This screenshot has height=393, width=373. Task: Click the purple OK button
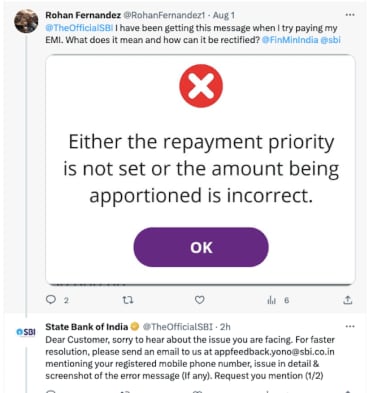coord(201,247)
